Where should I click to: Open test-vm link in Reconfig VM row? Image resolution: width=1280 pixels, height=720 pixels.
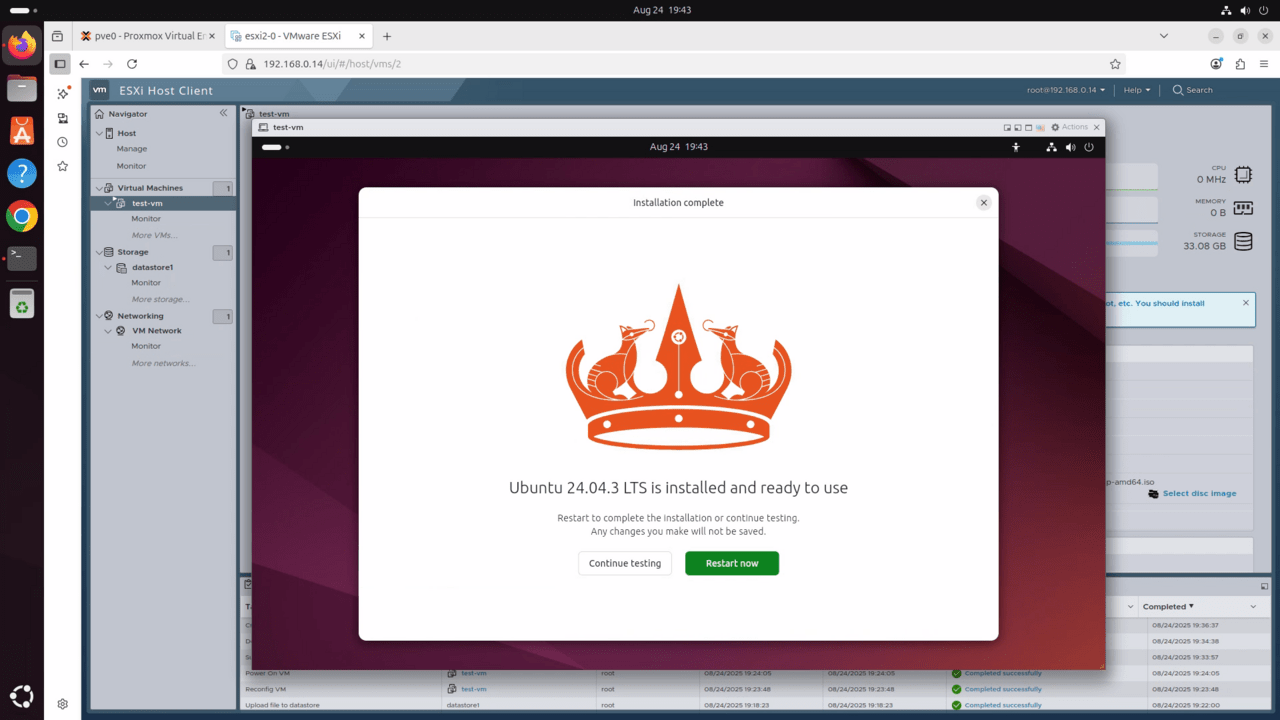click(473, 689)
